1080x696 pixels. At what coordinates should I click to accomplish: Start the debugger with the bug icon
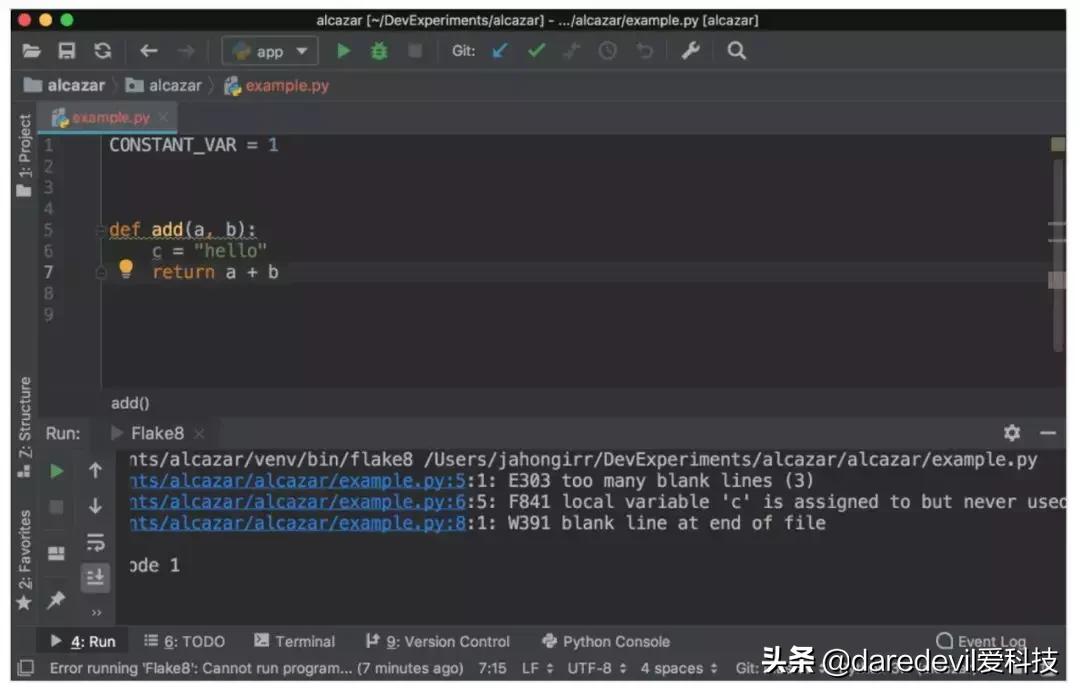[x=378, y=50]
